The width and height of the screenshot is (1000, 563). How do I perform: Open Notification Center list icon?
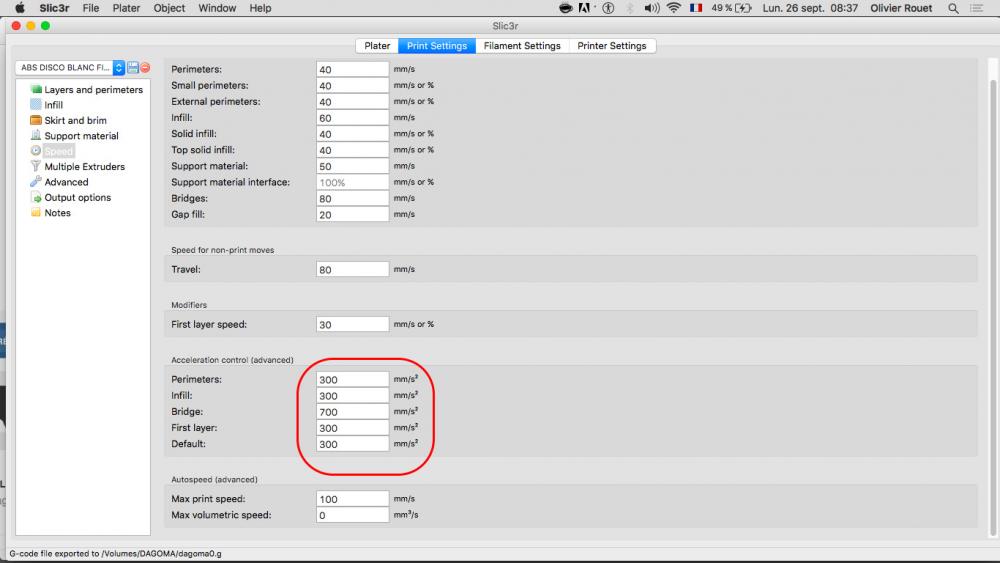(x=976, y=8)
